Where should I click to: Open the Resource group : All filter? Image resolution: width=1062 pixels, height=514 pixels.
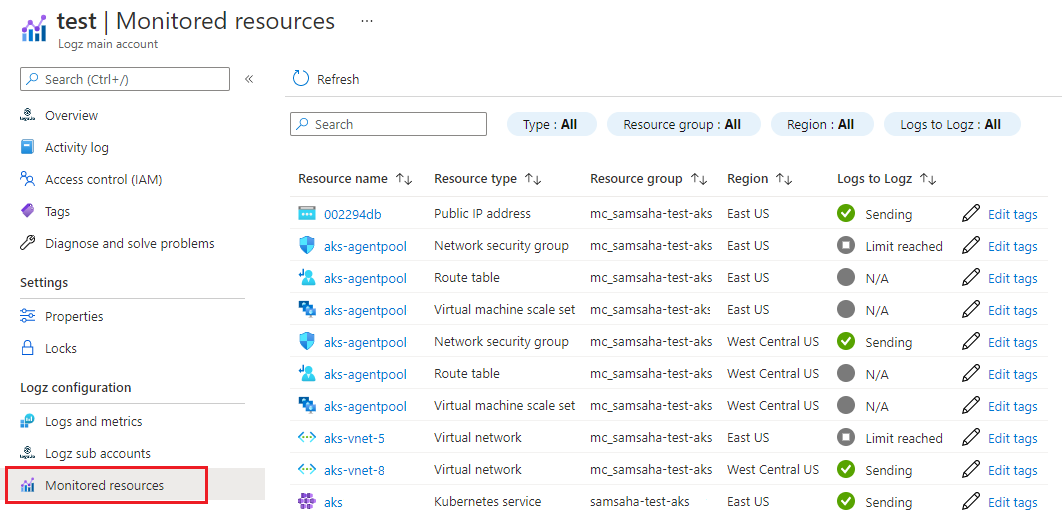tap(683, 125)
